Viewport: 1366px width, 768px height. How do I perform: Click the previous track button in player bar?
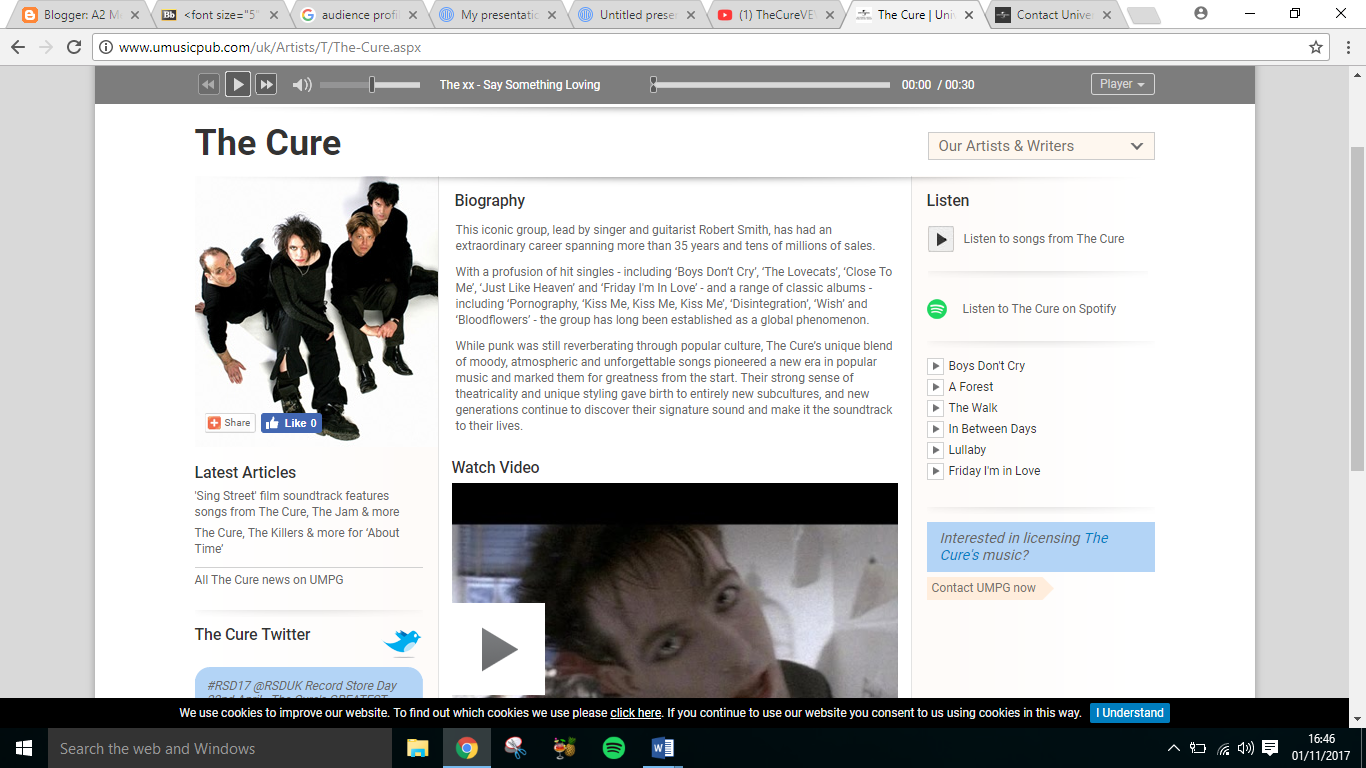pos(208,85)
